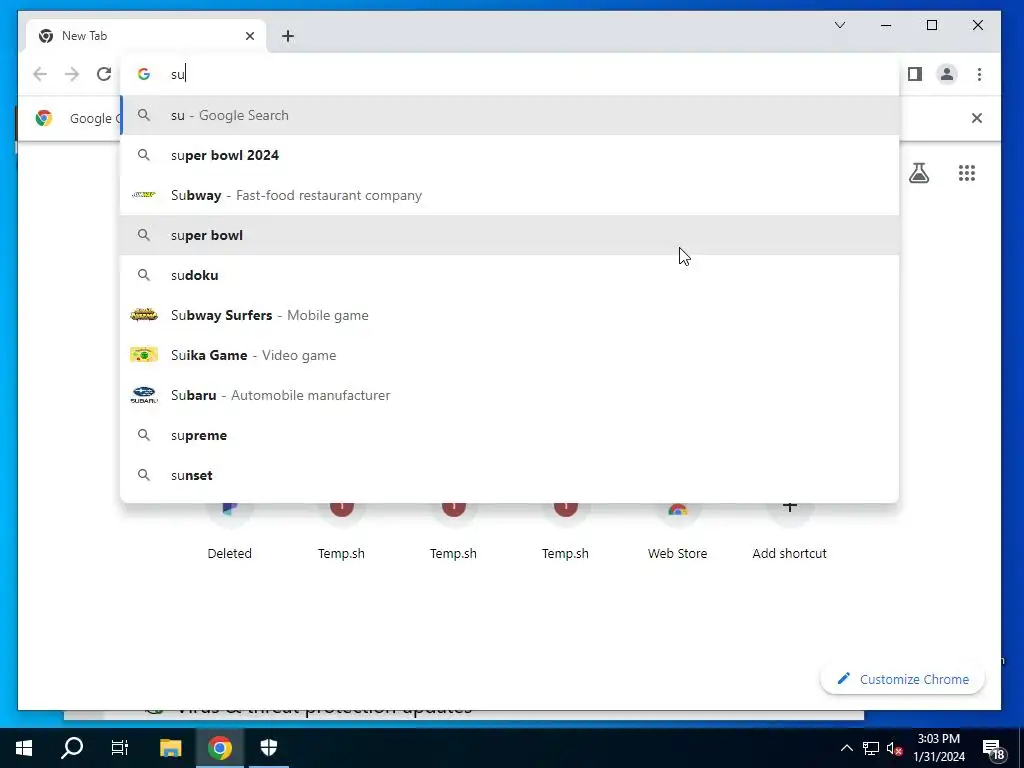This screenshot has height=768, width=1024.
Task: Open a new tab with the plus button
Action: point(287,36)
